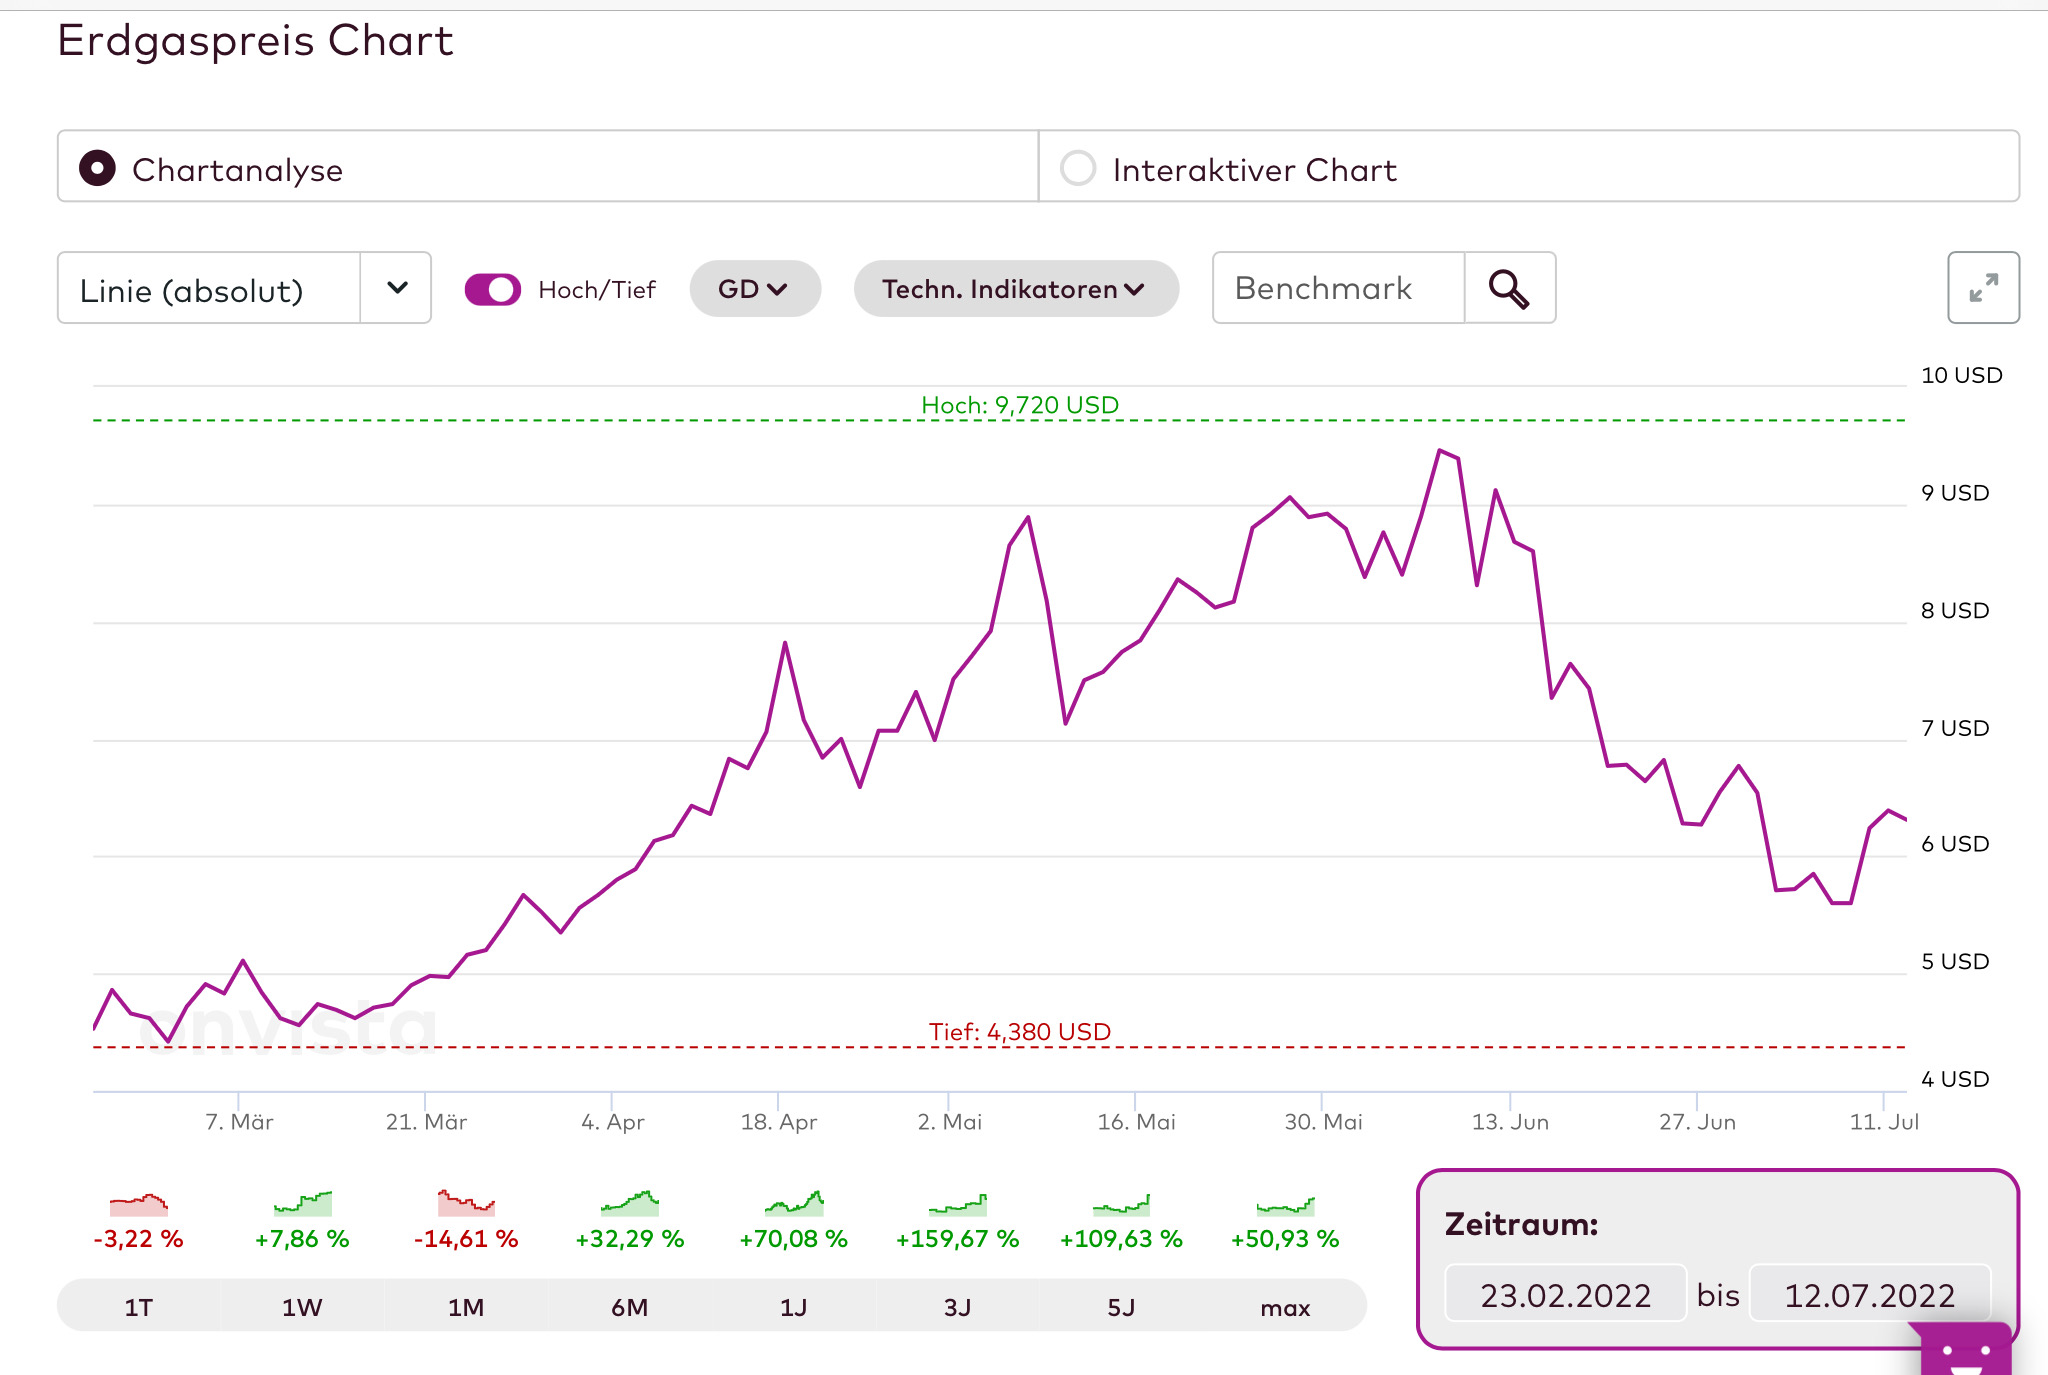This screenshot has width=2048, height=1375.
Task: Select the 3J period button
Action: click(957, 1307)
